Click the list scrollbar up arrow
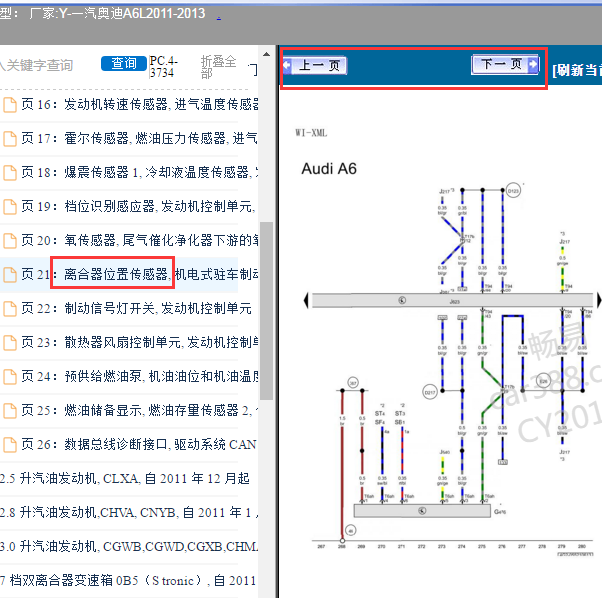The image size is (602, 598). coord(266,55)
